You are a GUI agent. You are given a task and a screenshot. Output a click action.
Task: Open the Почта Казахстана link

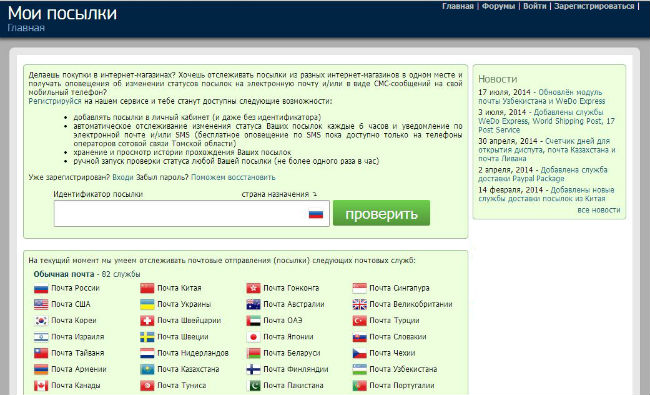[188, 369]
